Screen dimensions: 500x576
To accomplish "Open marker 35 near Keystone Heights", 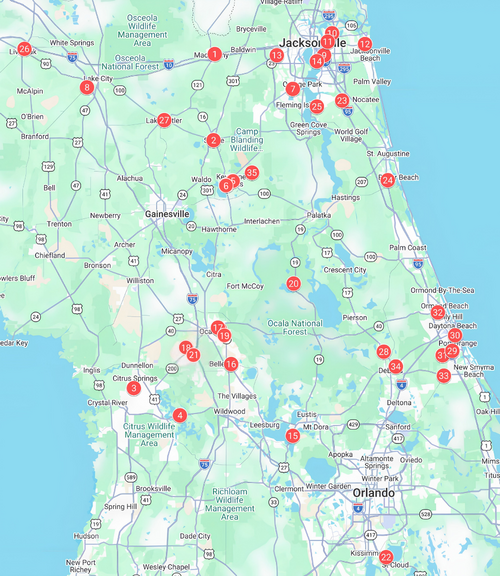I will [252, 172].
